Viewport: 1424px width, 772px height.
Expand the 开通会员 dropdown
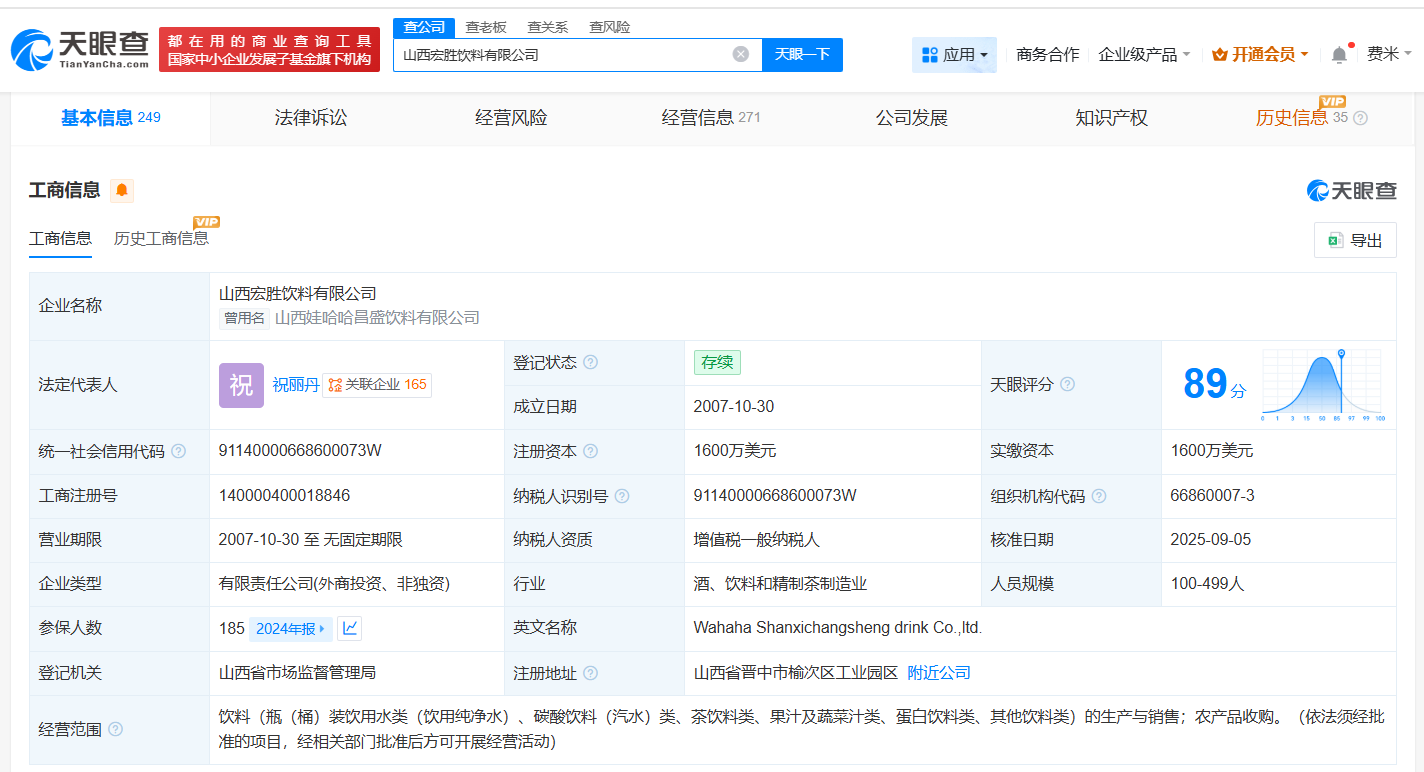pos(1260,54)
